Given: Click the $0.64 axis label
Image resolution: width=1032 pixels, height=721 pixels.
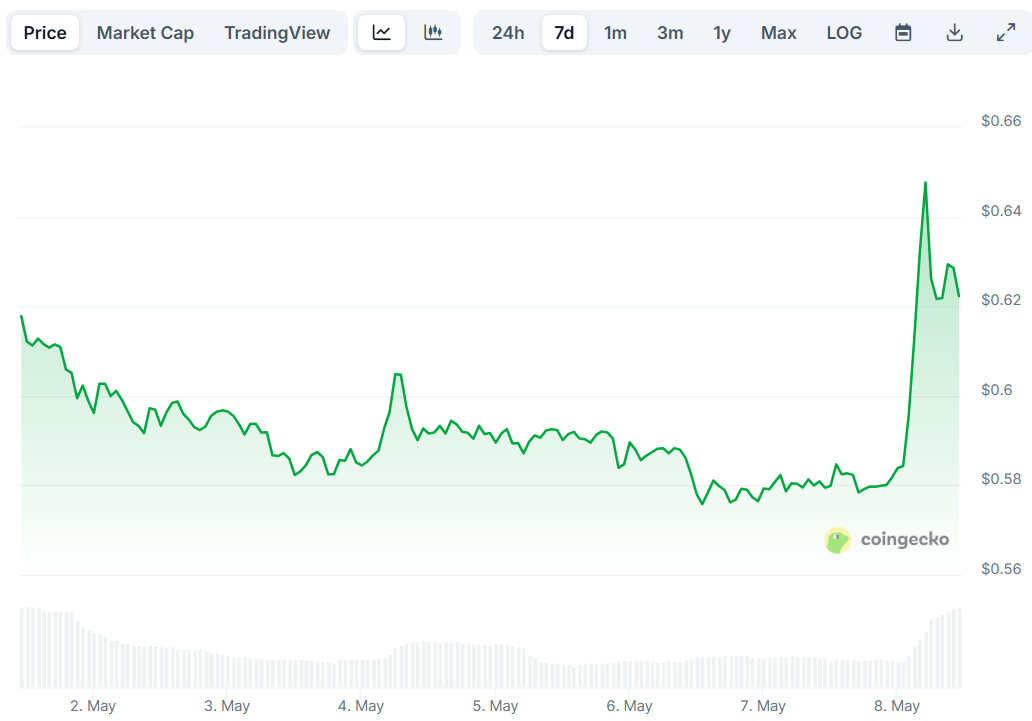Looking at the screenshot, I should pyautogui.click(x=1000, y=209).
